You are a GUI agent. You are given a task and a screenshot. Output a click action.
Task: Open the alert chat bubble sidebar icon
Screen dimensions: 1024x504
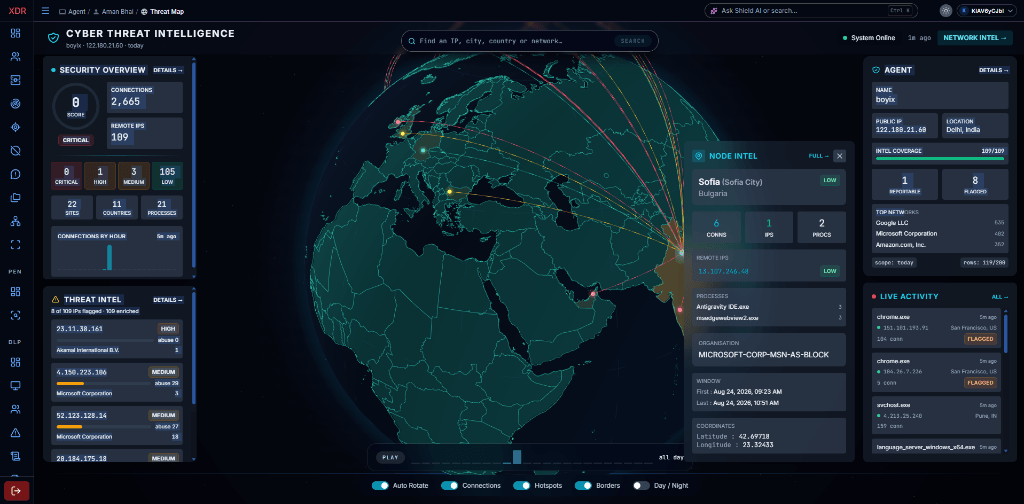pyautogui.click(x=16, y=174)
